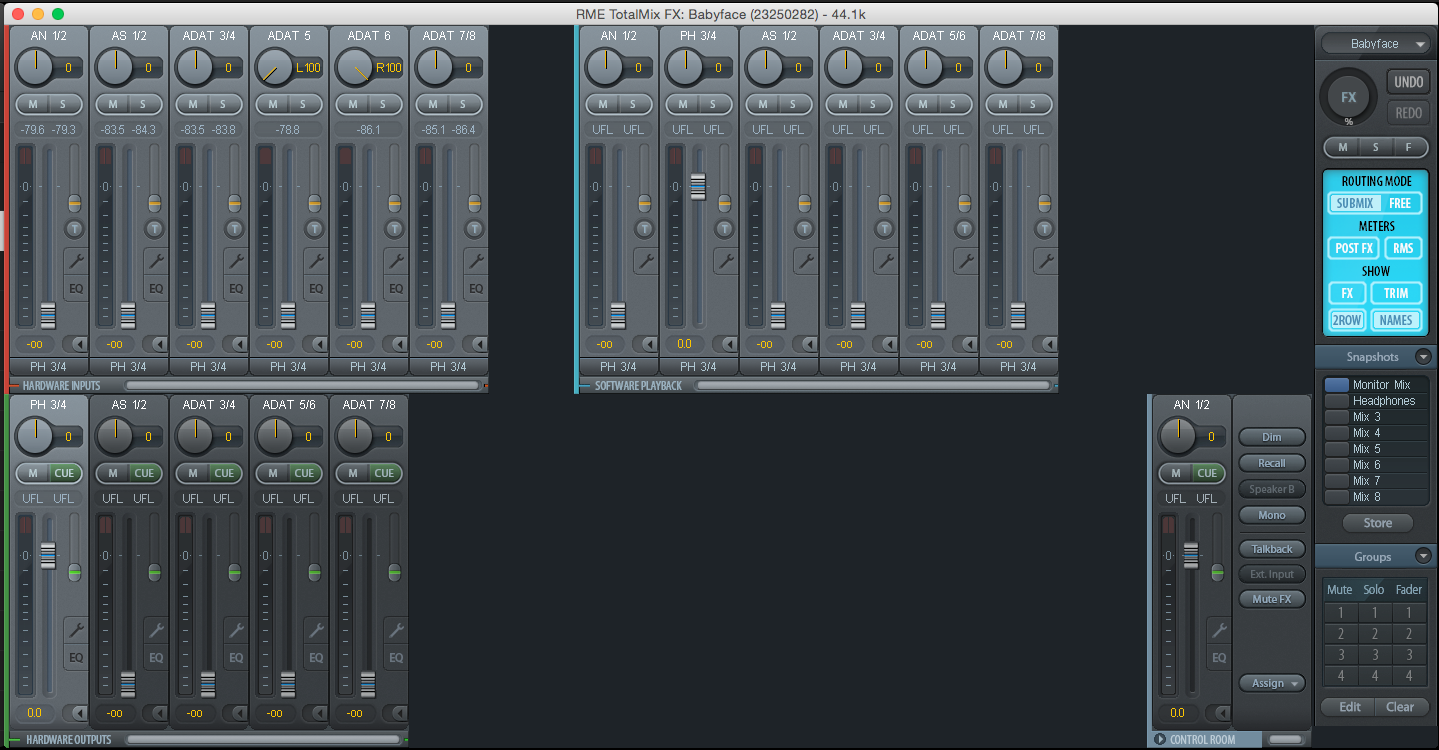
Task: Open settings wrench on Hardware Outputs ADAT 7/8
Action: 396,630
